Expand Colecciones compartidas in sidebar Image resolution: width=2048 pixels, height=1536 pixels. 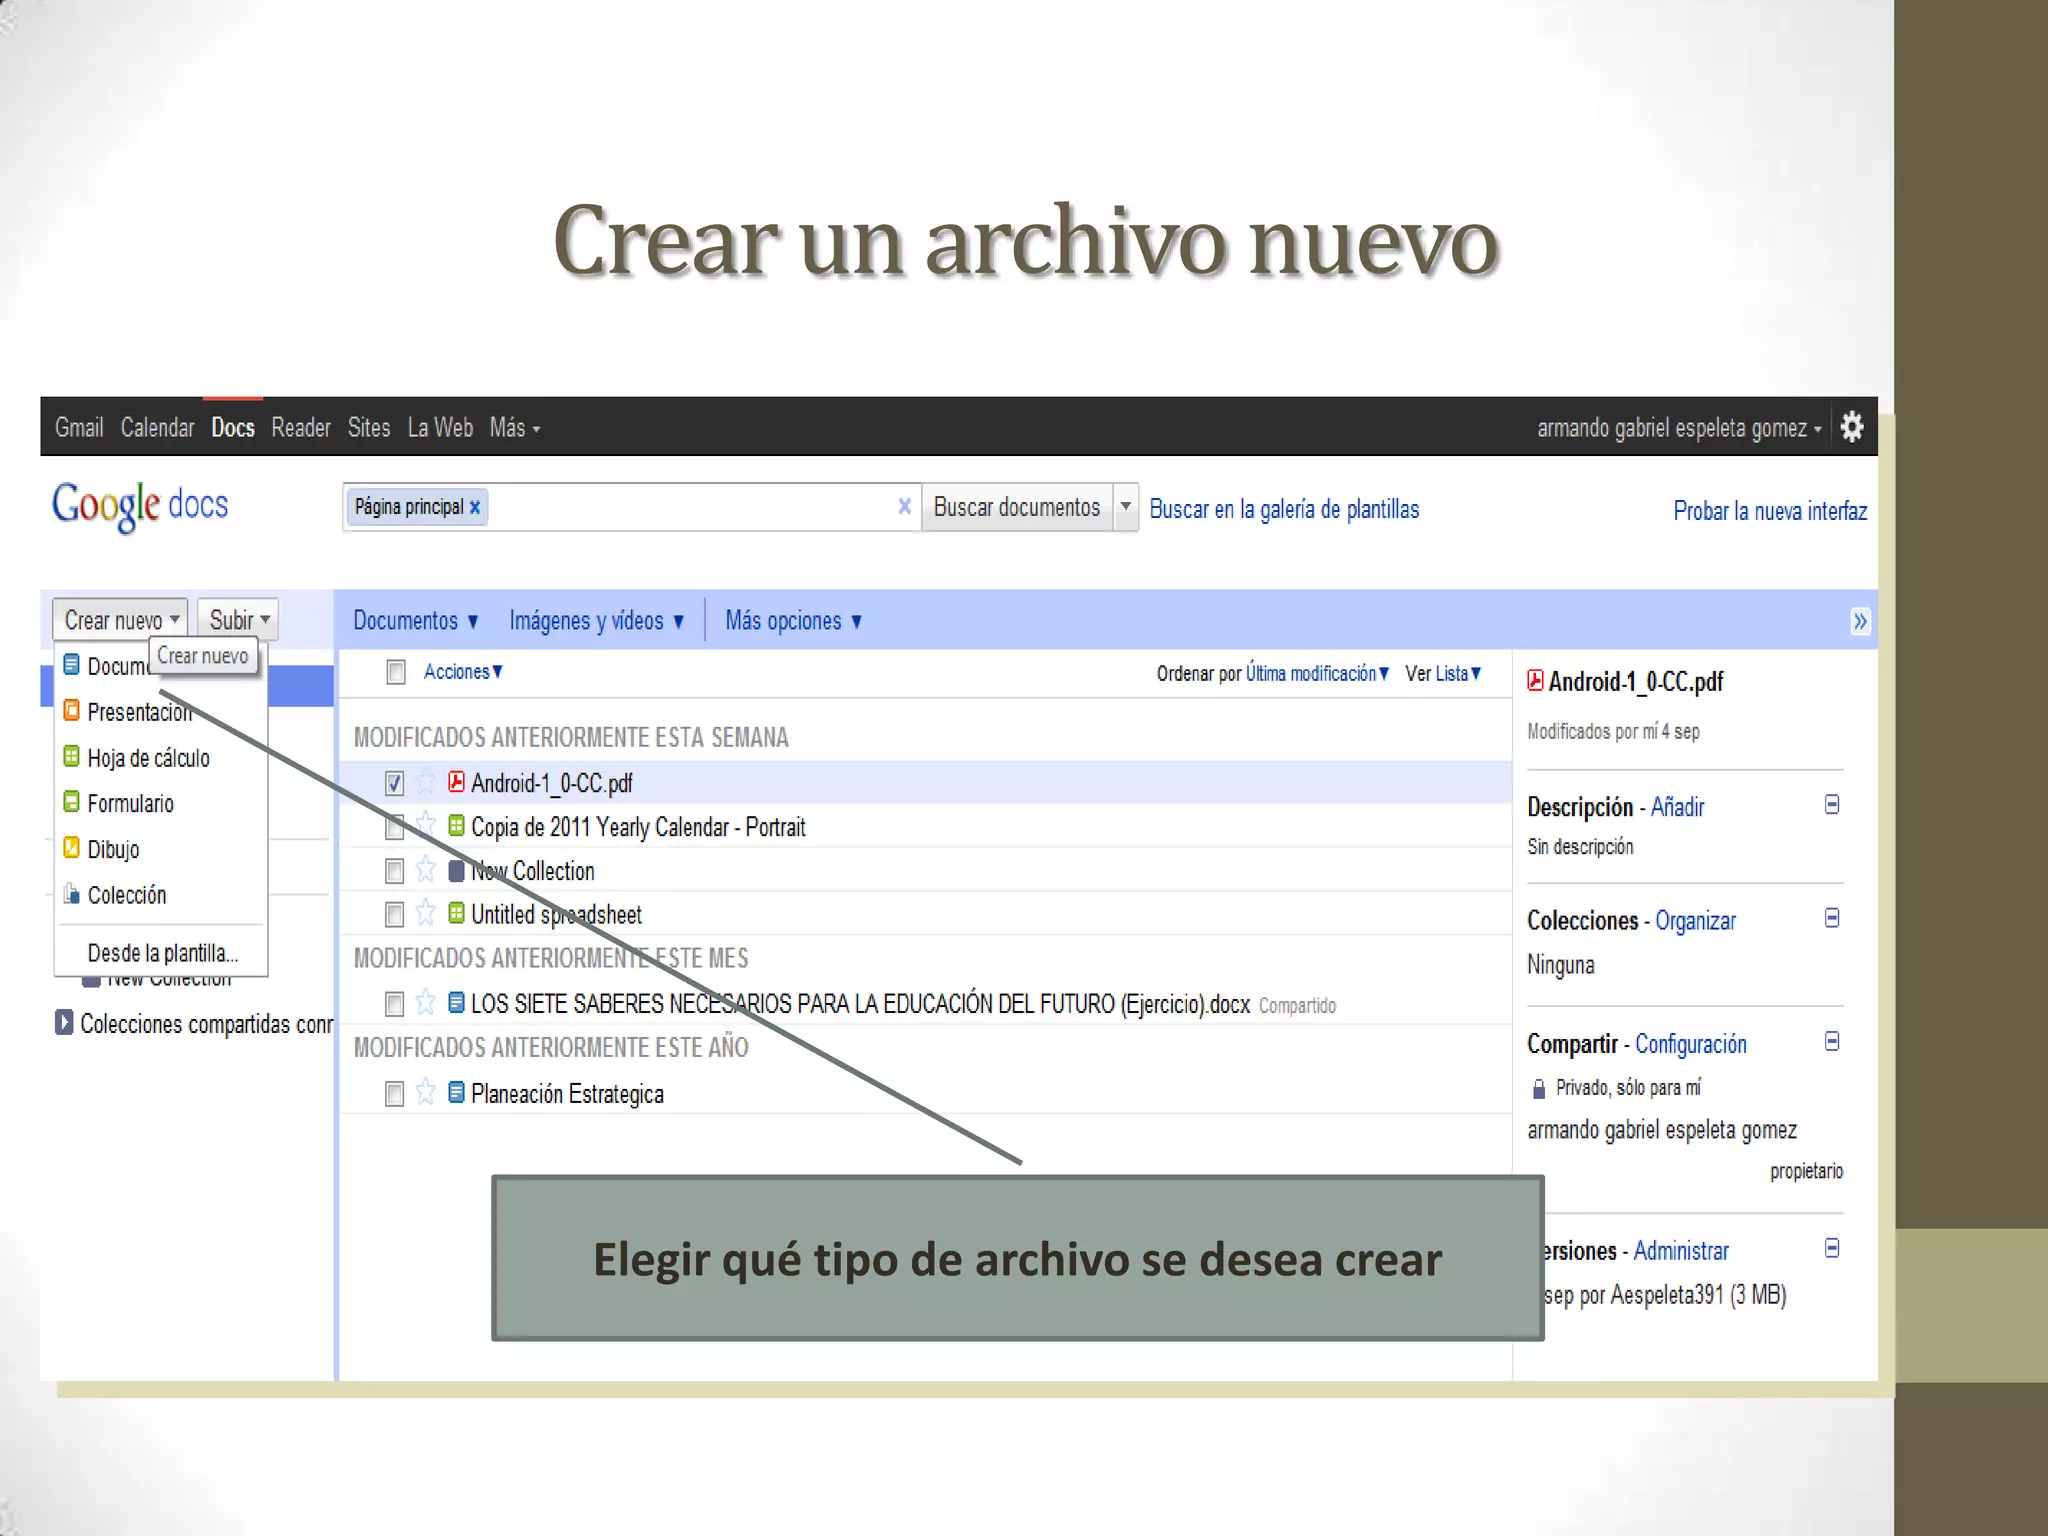(64, 1022)
